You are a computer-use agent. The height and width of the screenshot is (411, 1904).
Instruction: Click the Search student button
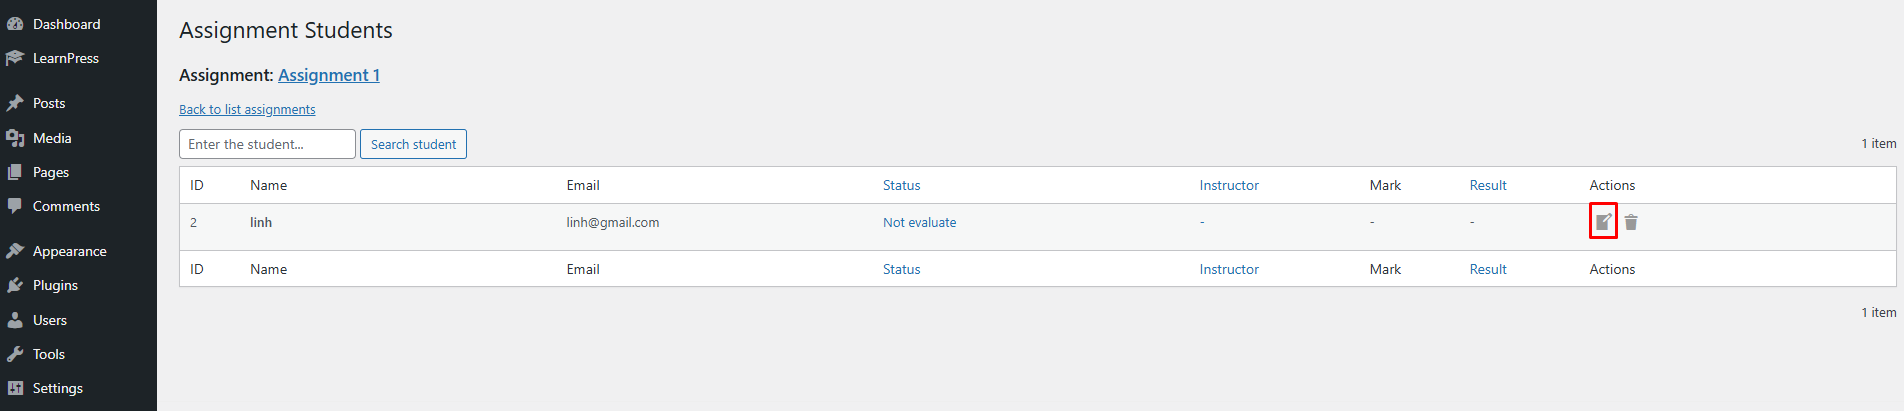point(413,144)
